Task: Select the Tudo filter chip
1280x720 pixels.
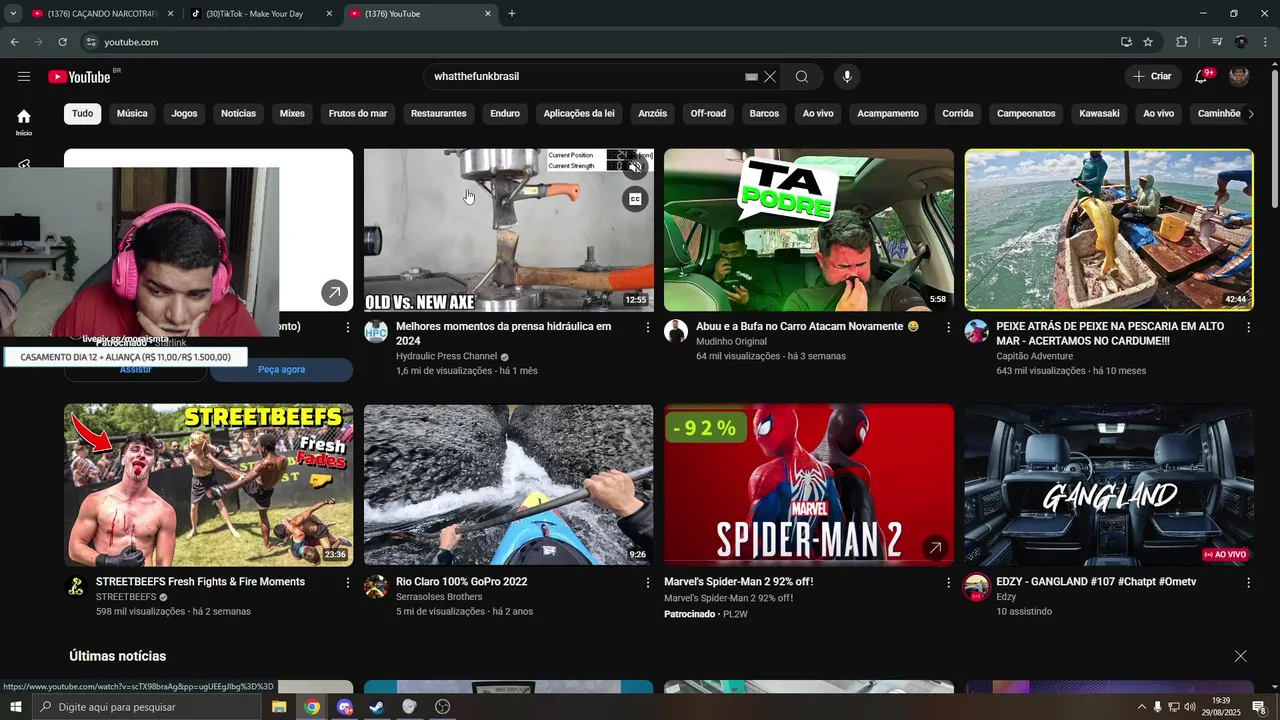Action: coord(83,114)
